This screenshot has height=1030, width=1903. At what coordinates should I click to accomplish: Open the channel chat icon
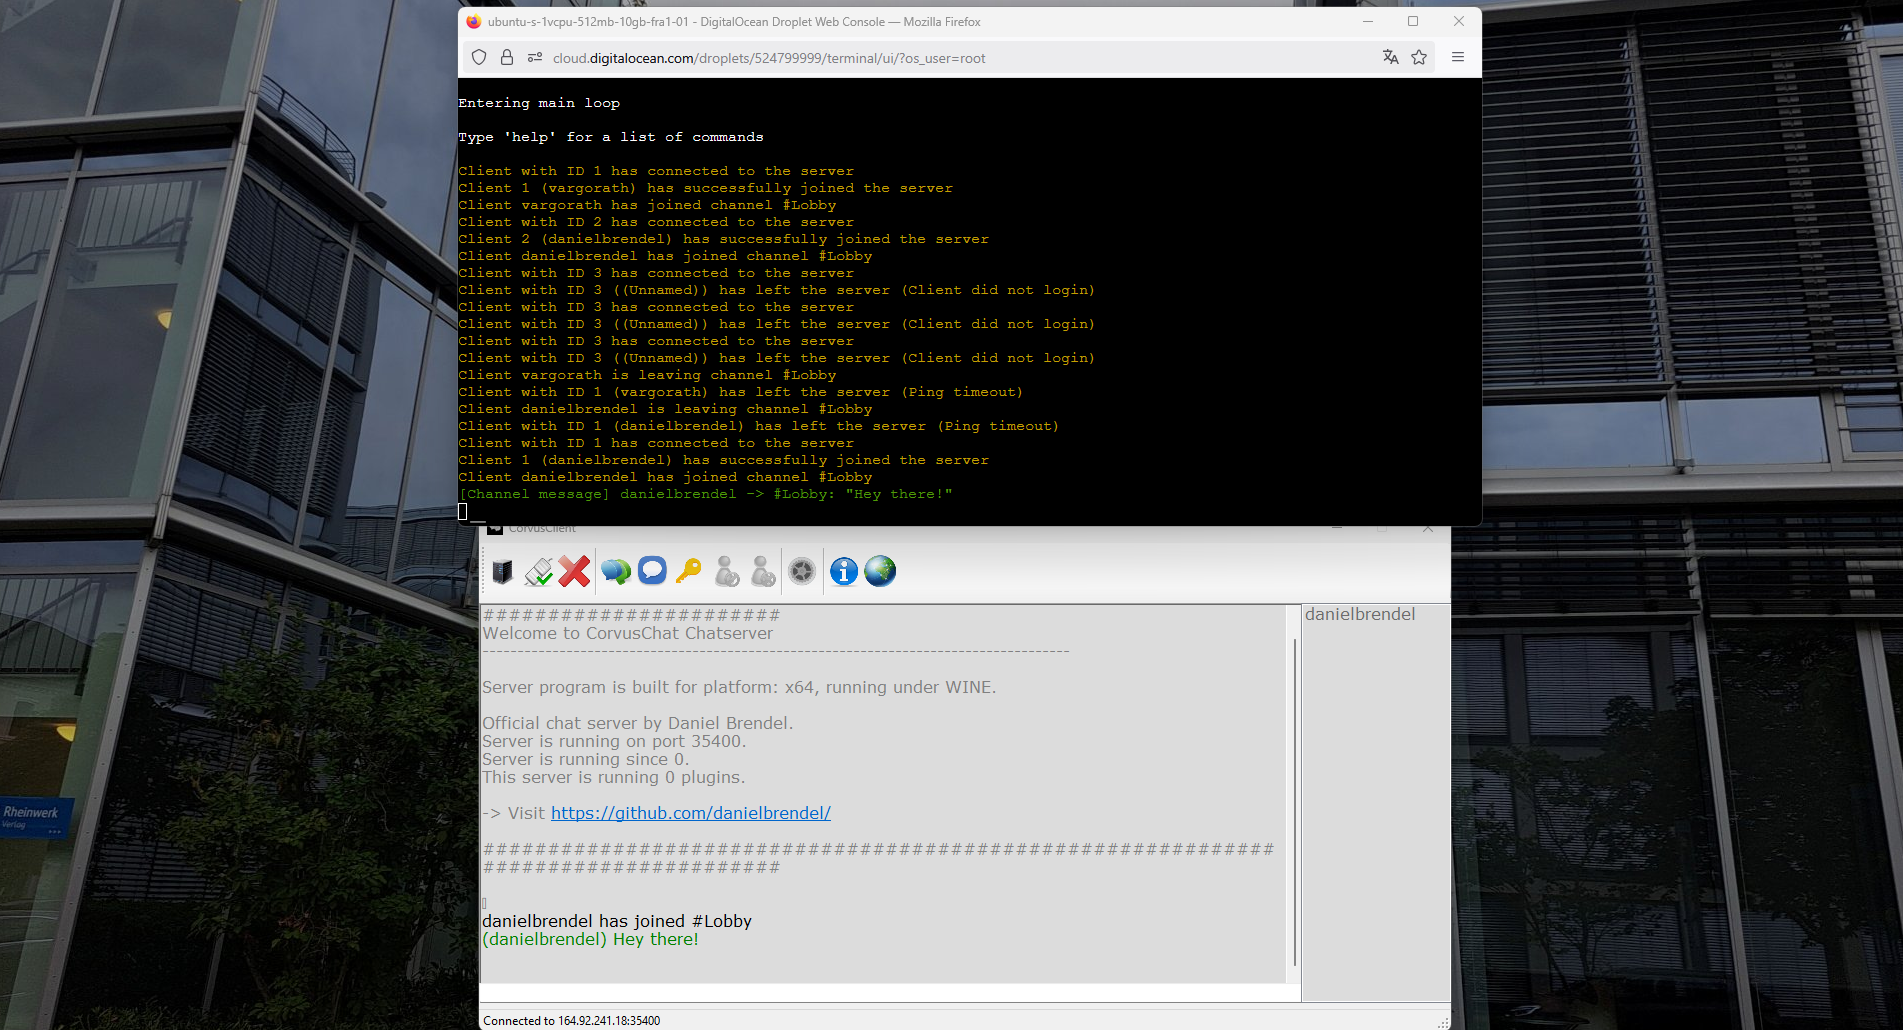pos(614,572)
